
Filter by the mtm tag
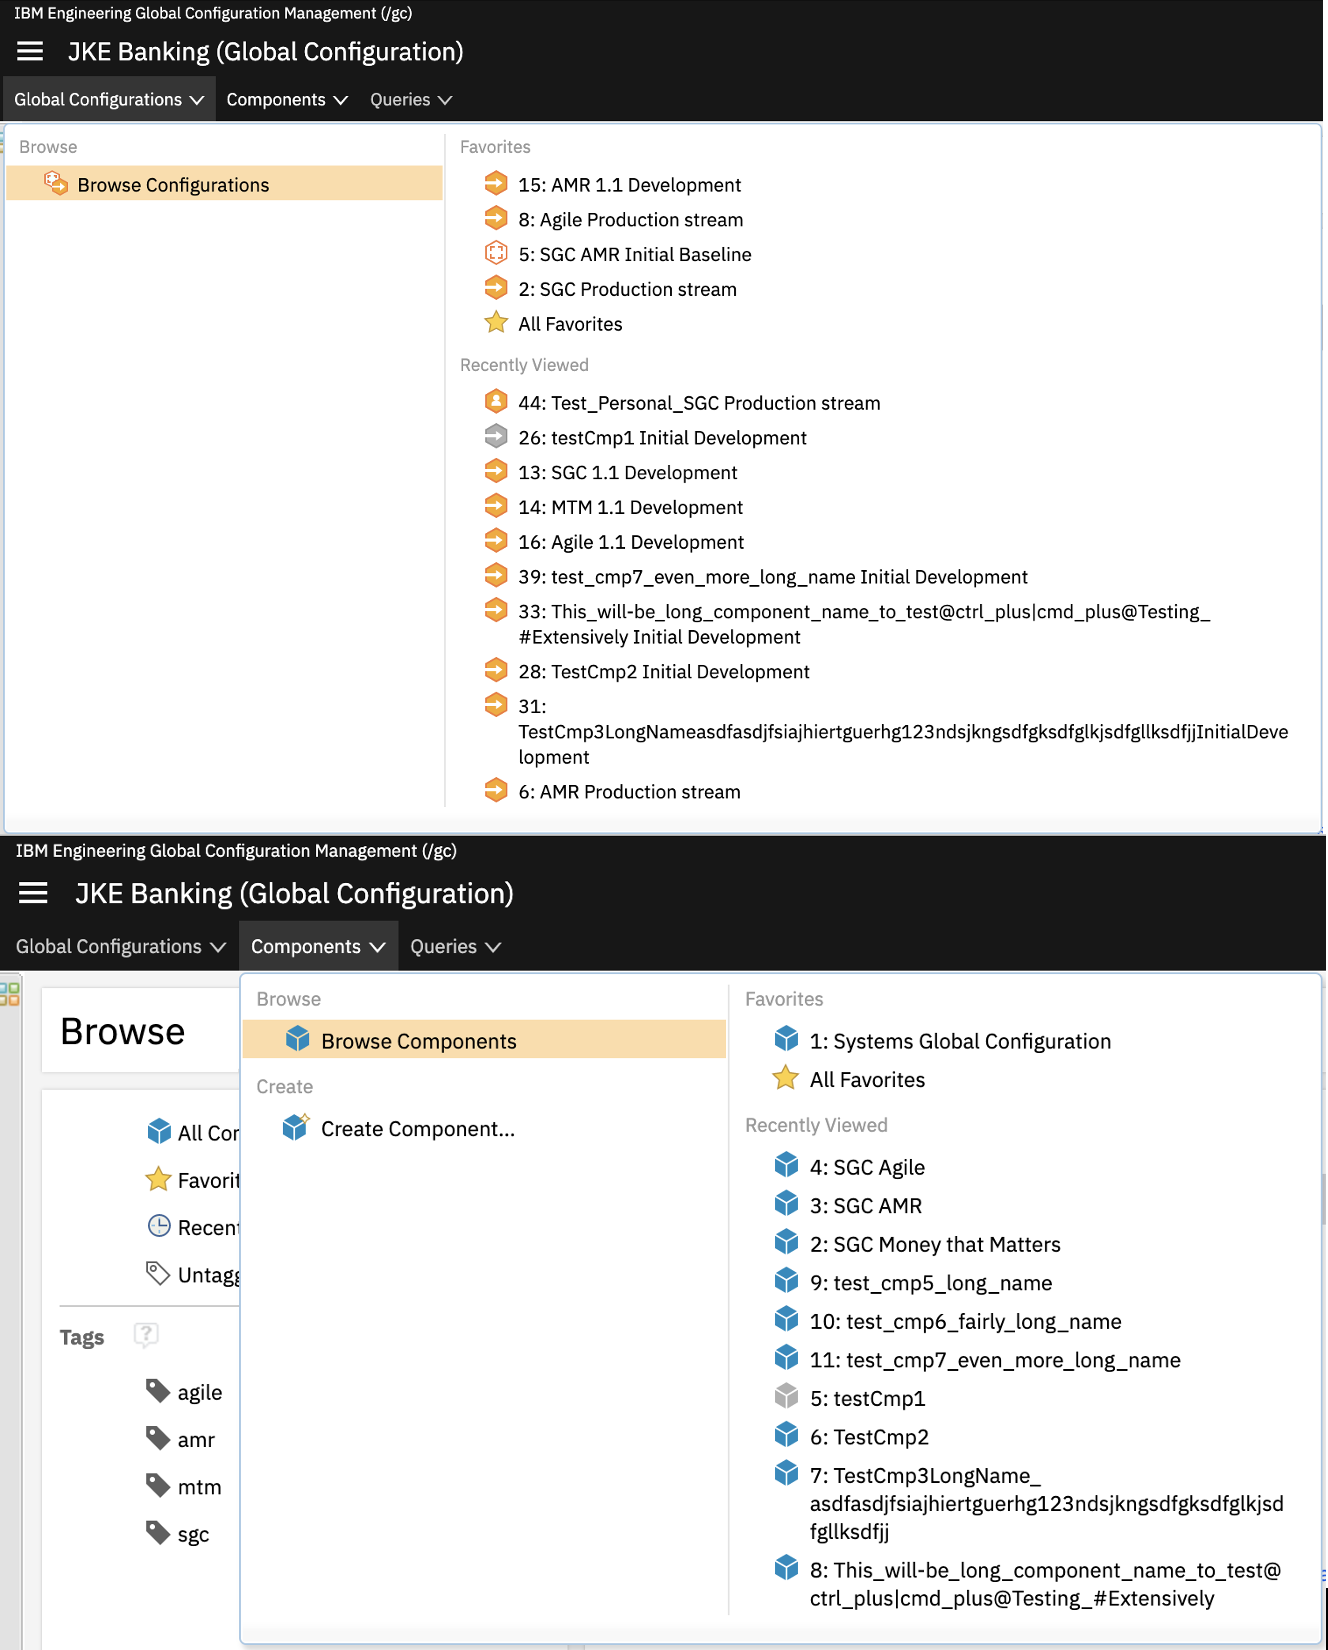(x=199, y=1487)
